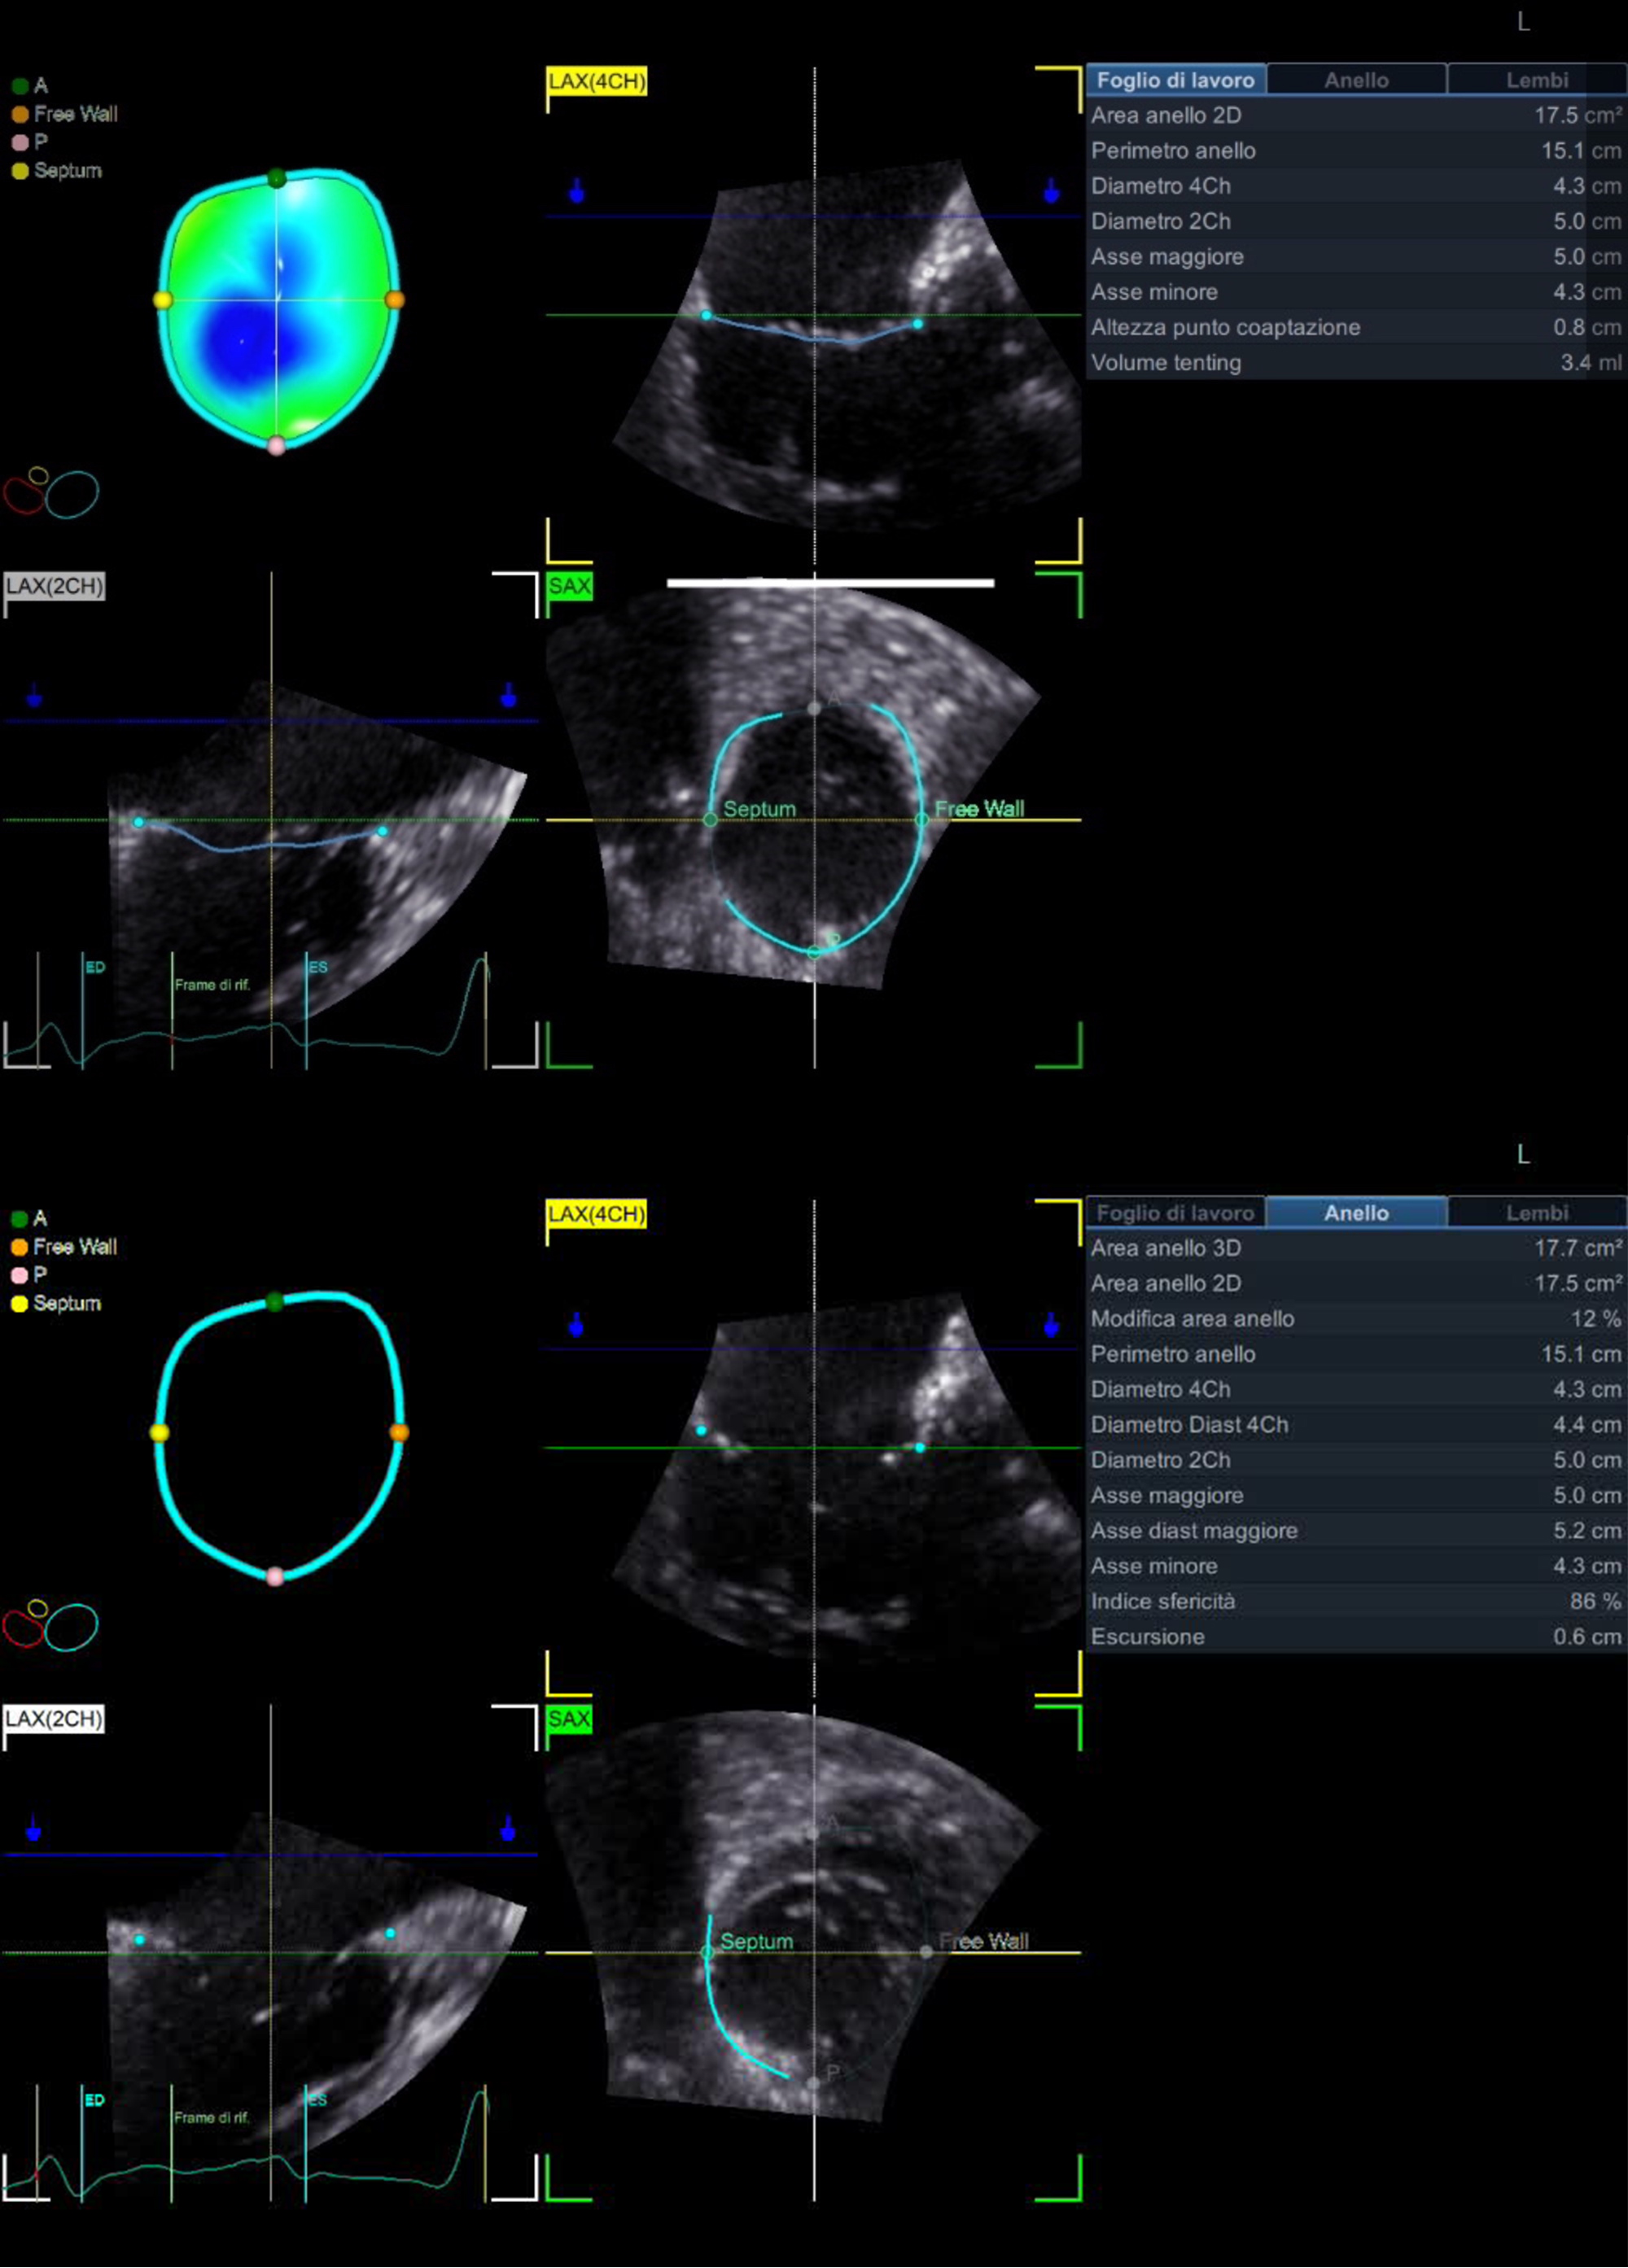
Task: Open Anello tab in upper measurement panel
Action: pos(1356,80)
